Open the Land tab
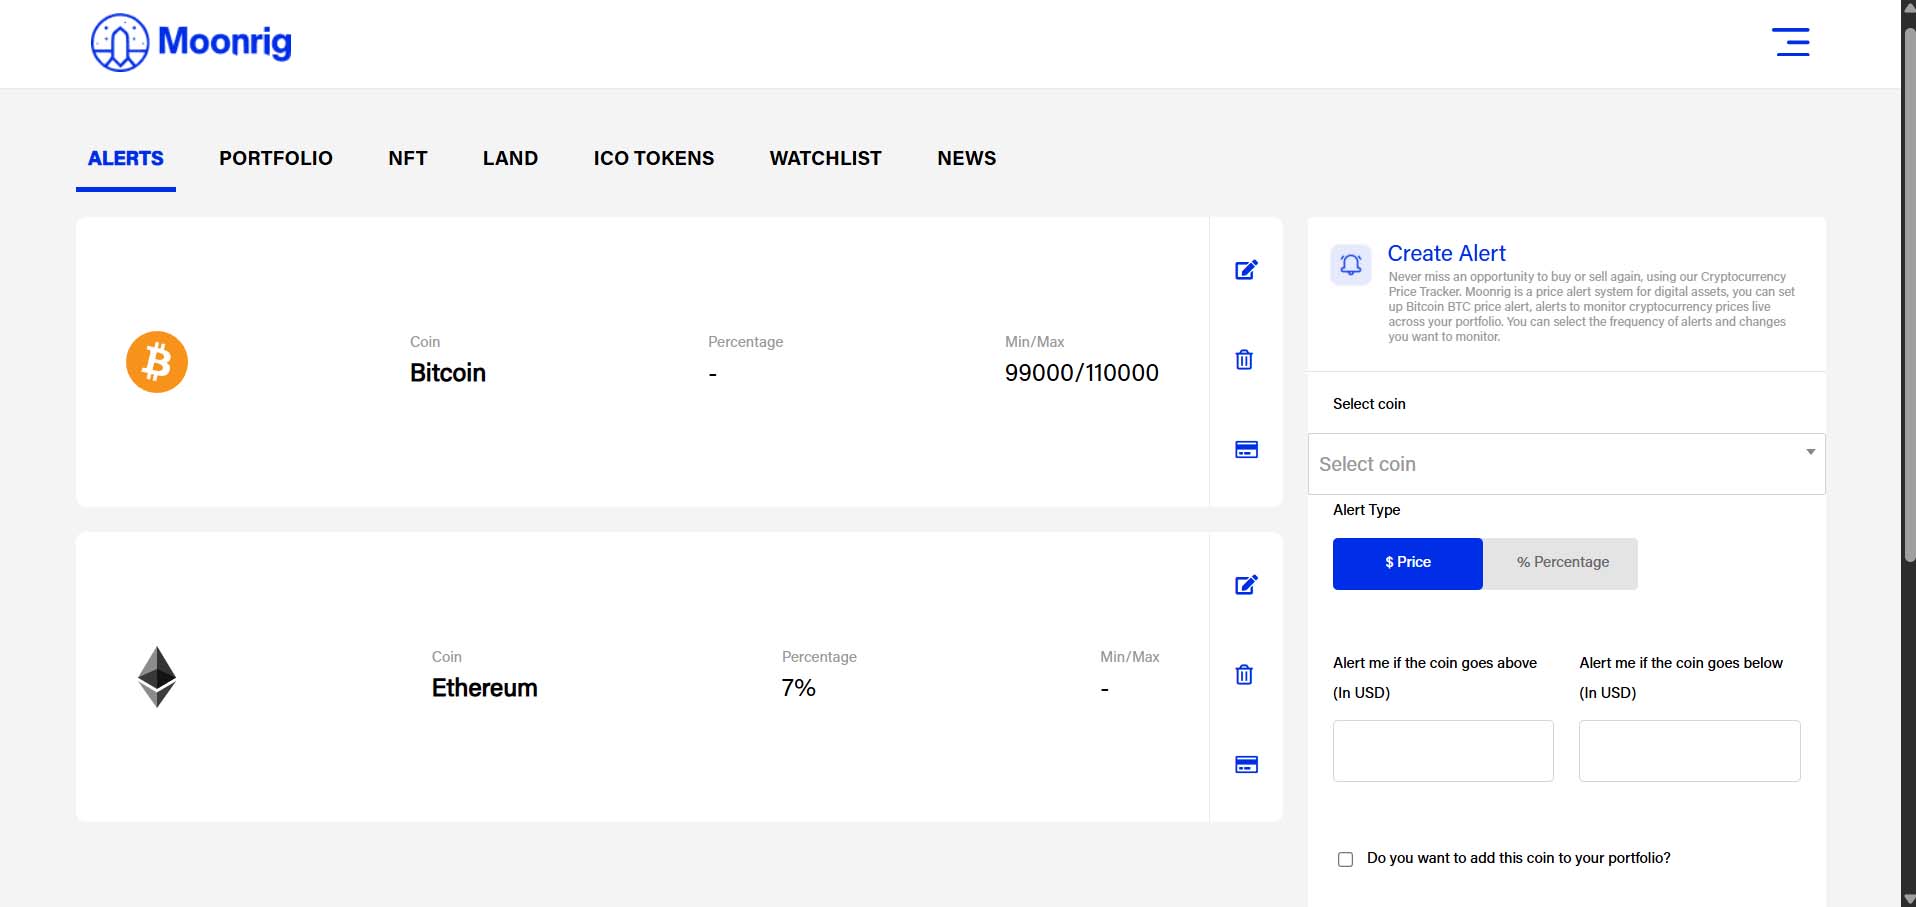Screen dimensions: 1916x907 pyautogui.click(x=510, y=158)
